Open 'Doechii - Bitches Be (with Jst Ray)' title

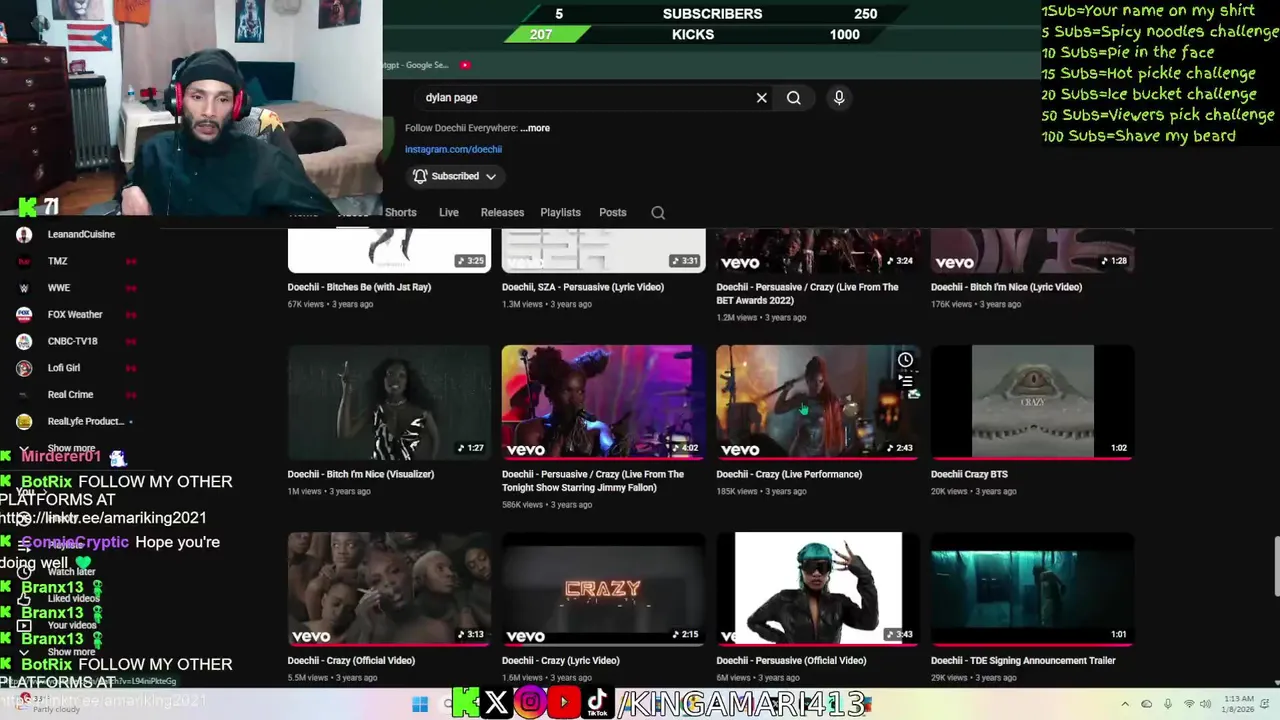359,287
